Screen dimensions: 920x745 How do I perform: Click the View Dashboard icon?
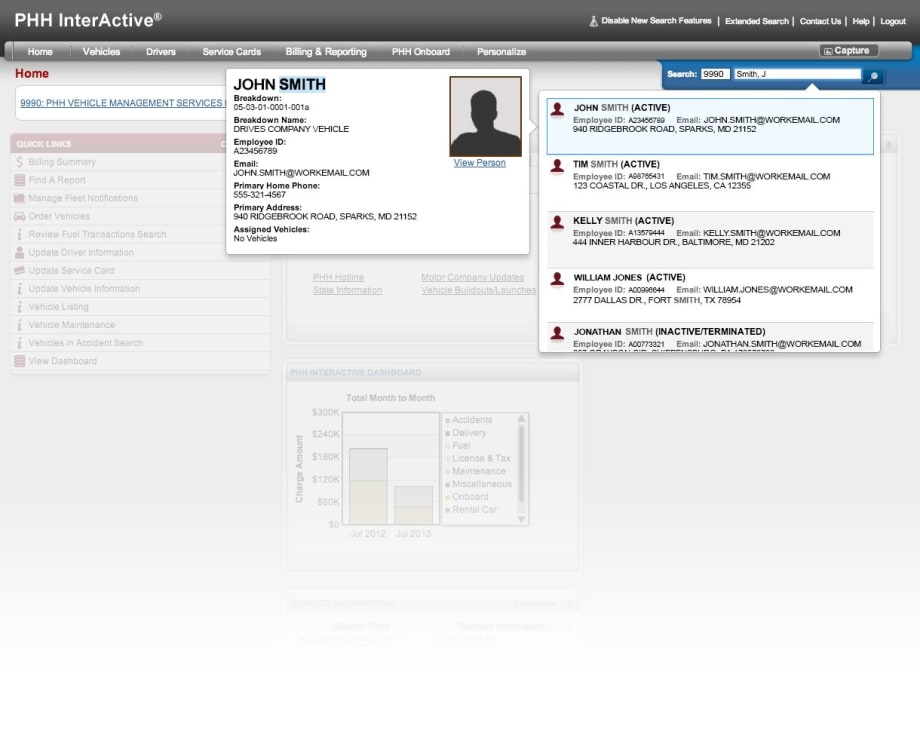pos(19,361)
